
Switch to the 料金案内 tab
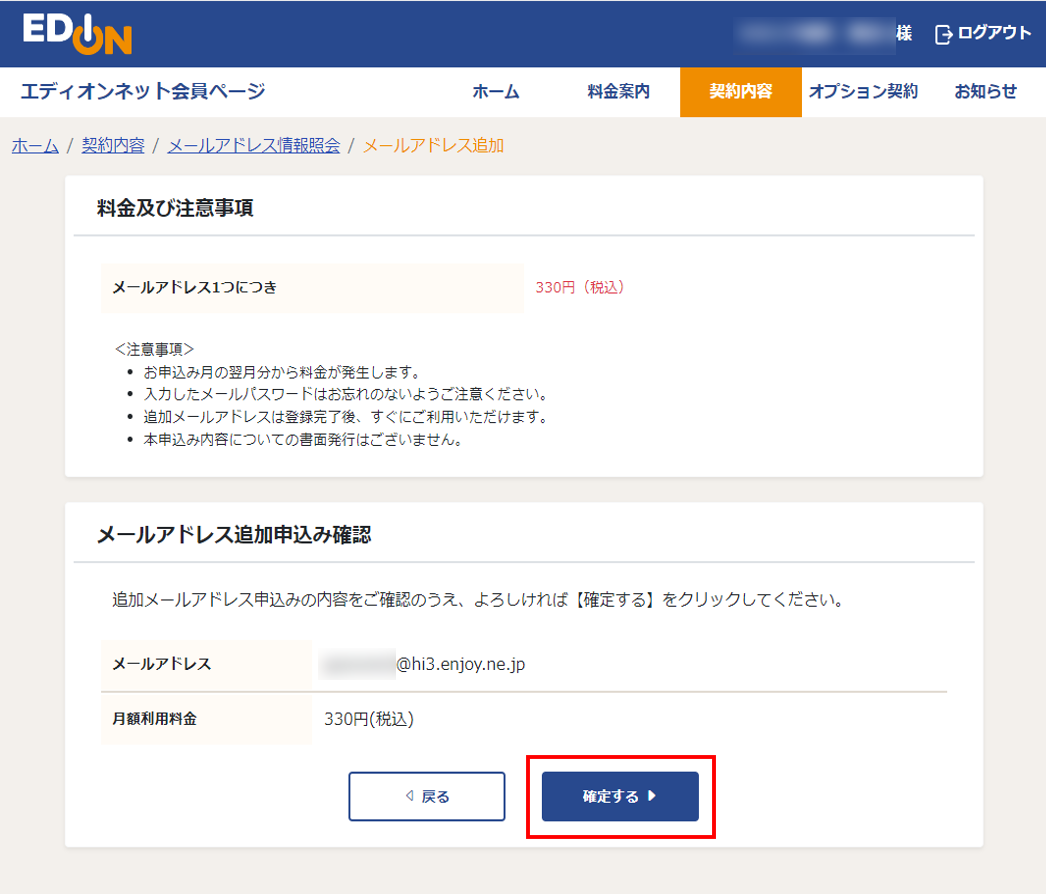point(618,92)
